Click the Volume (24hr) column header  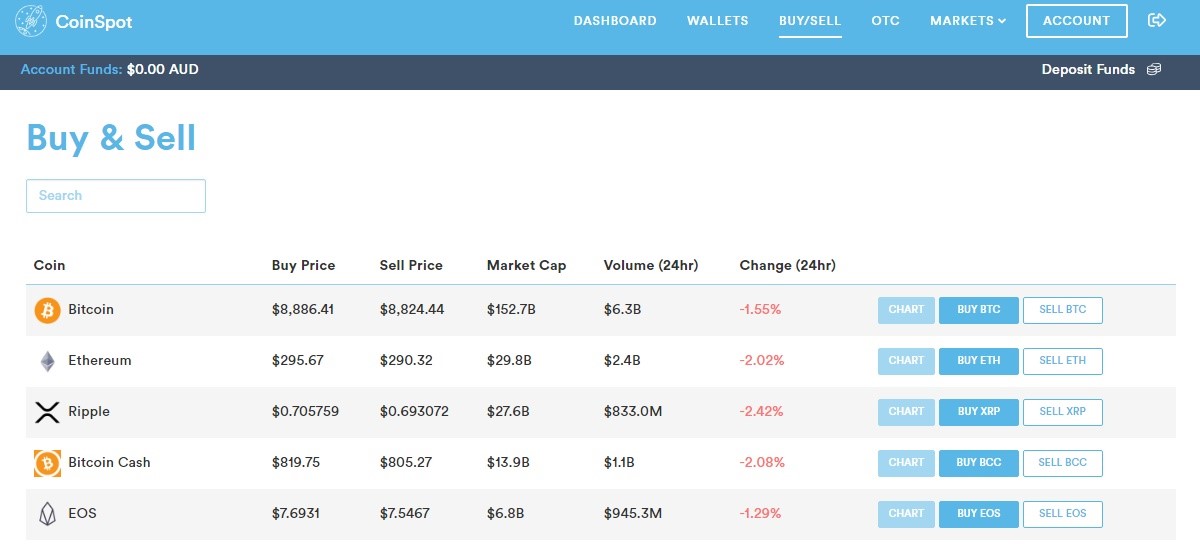tap(651, 266)
